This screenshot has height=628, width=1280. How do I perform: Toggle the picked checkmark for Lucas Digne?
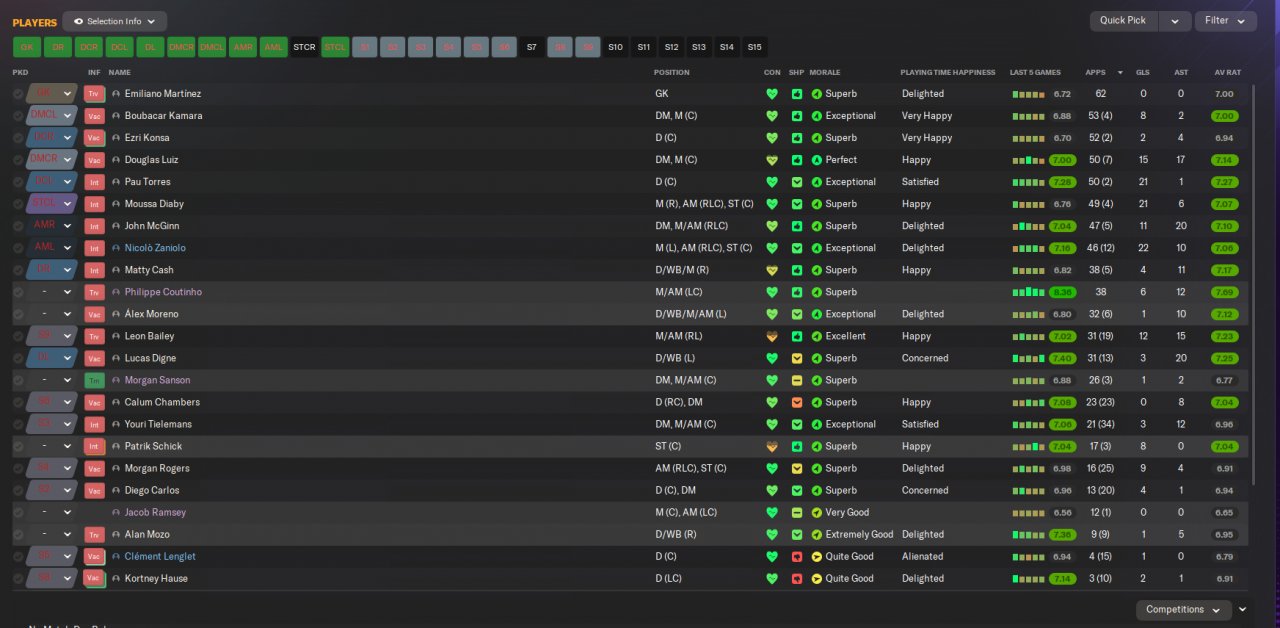point(18,358)
